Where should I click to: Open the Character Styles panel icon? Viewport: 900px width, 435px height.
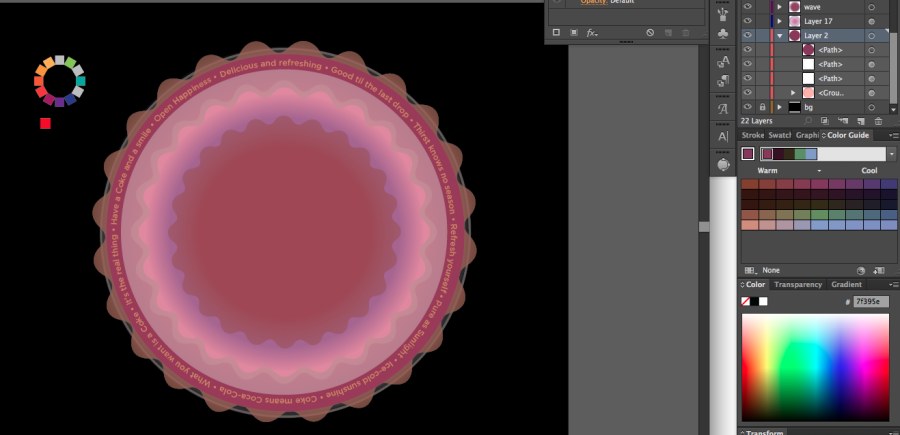click(x=723, y=62)
